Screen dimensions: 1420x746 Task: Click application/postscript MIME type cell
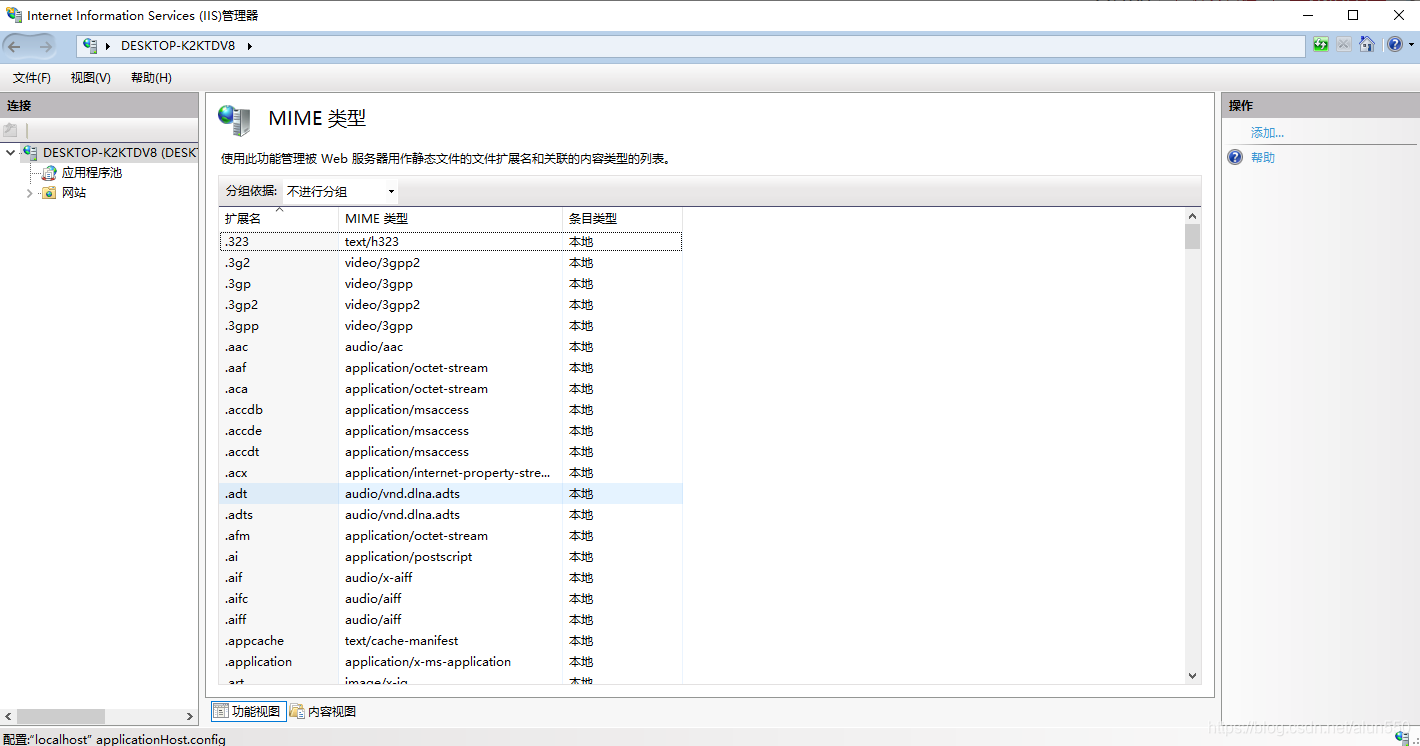[409, 557]
